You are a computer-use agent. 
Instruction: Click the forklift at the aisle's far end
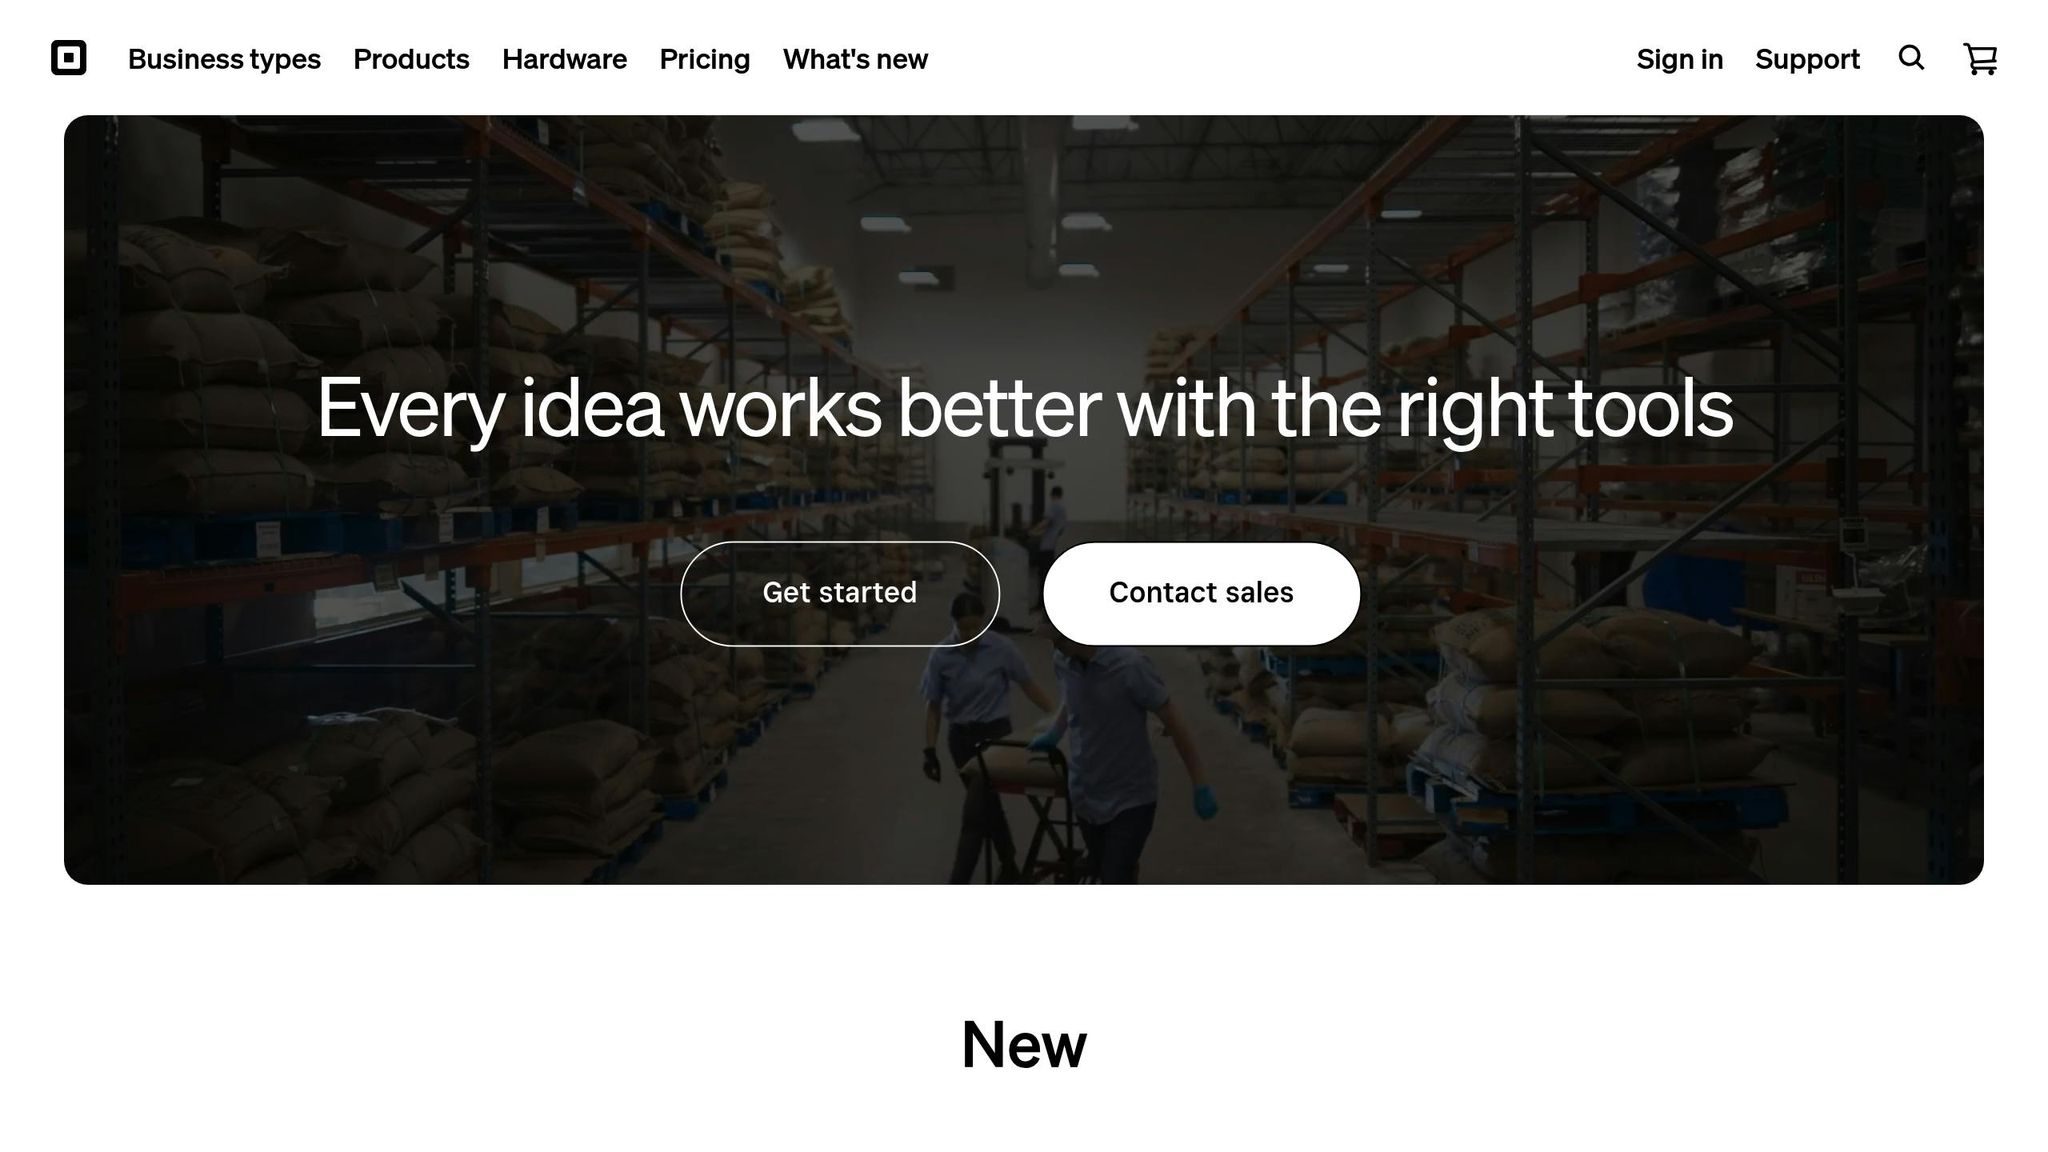coord(1008,490)
